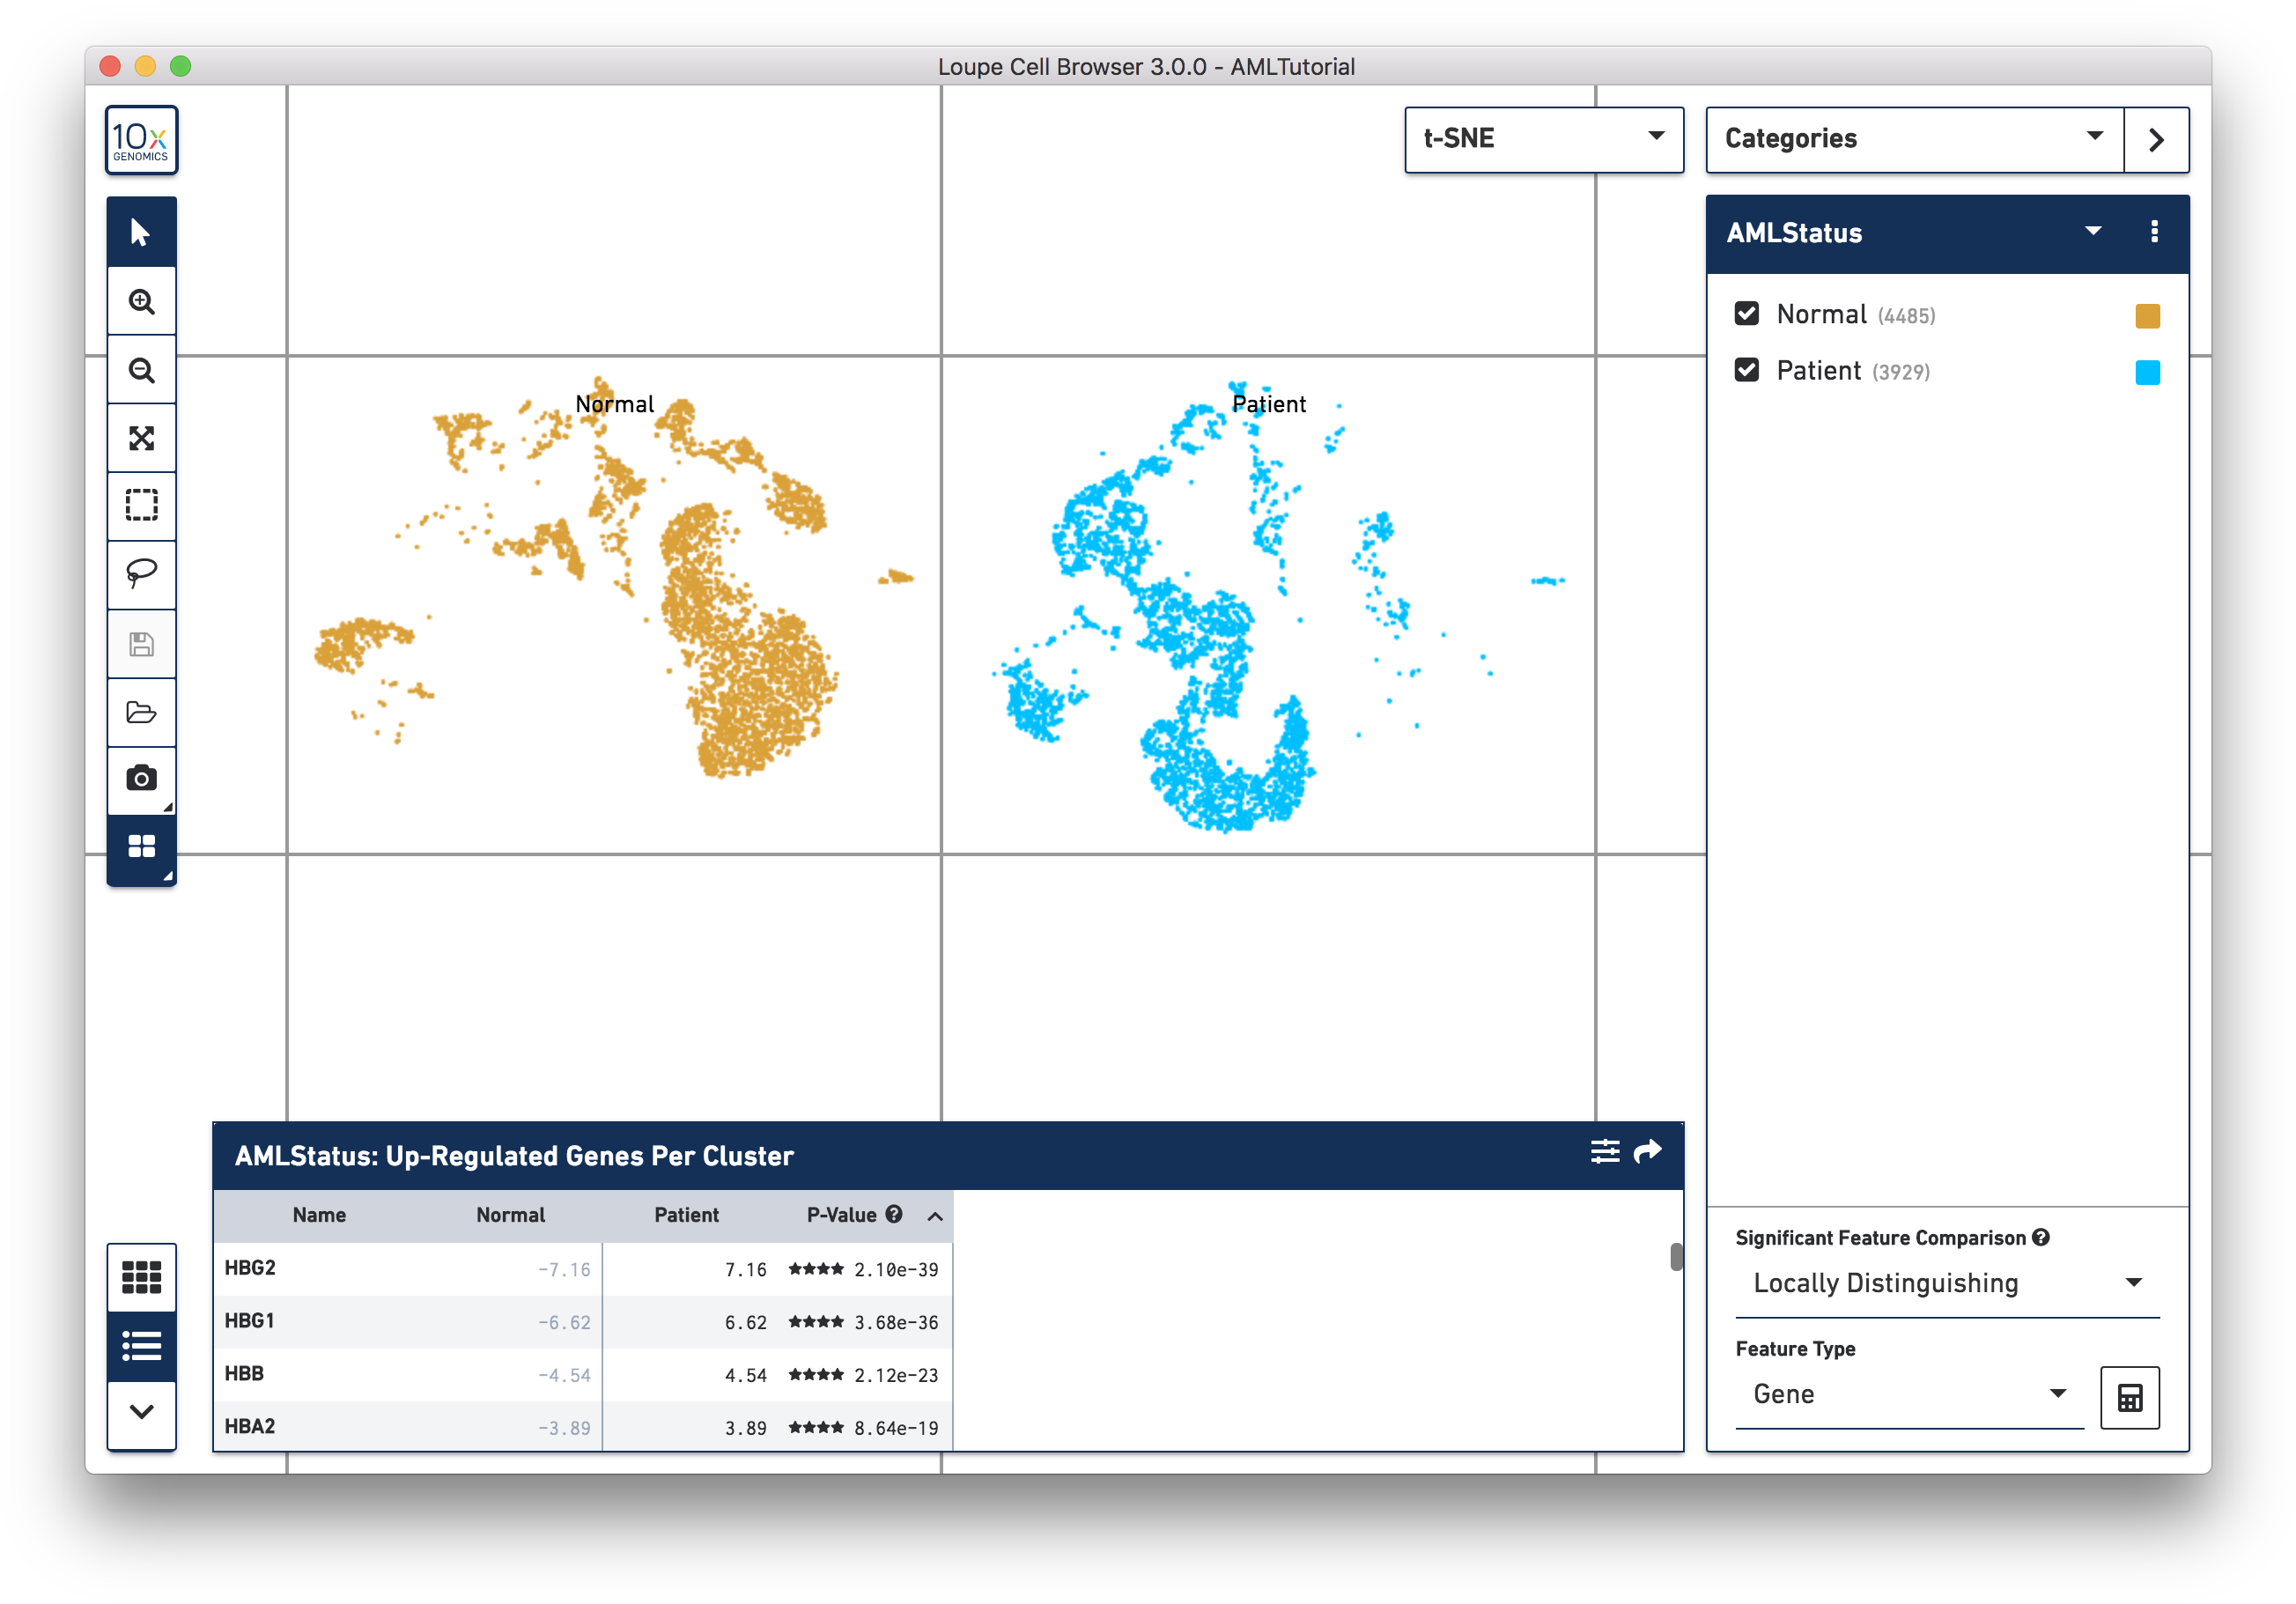Change the Patient category color swatch

click(x=2148, y=372)
